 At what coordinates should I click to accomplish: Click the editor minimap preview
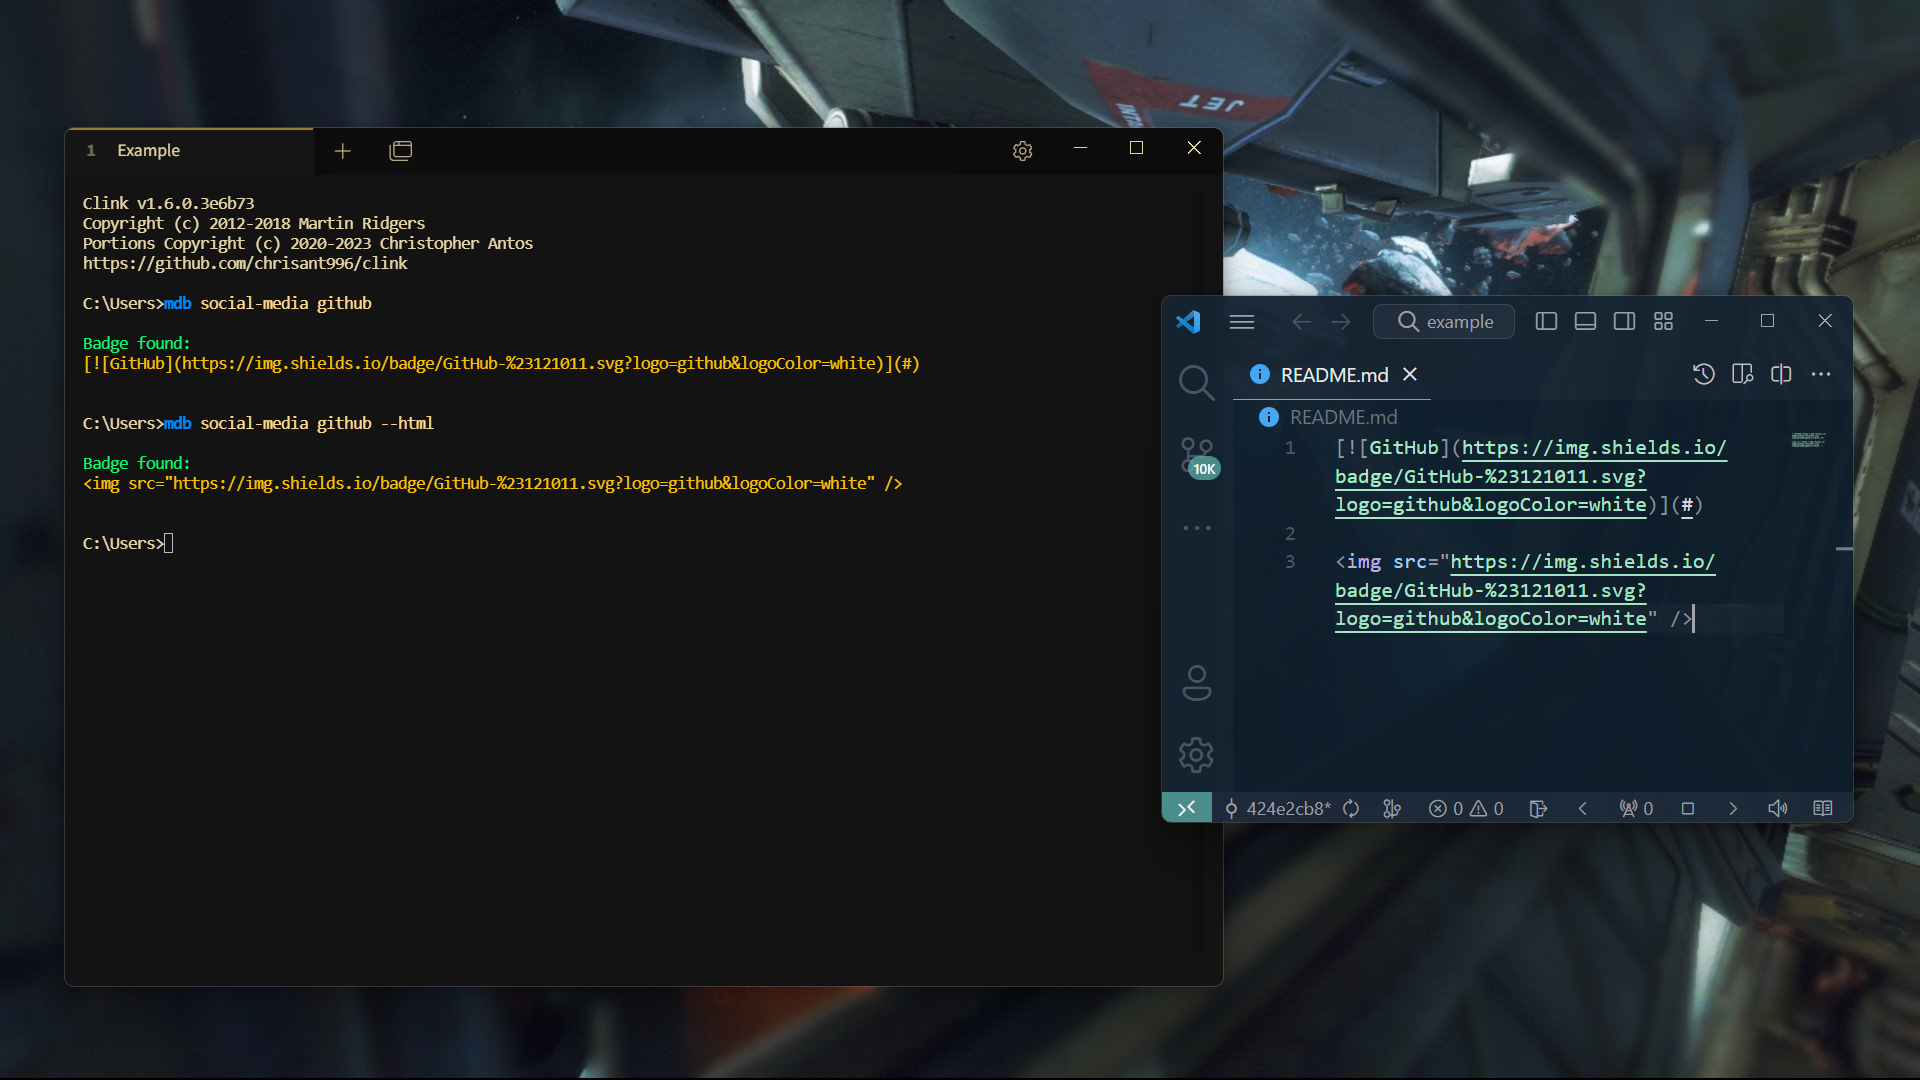pos(1808,439)
